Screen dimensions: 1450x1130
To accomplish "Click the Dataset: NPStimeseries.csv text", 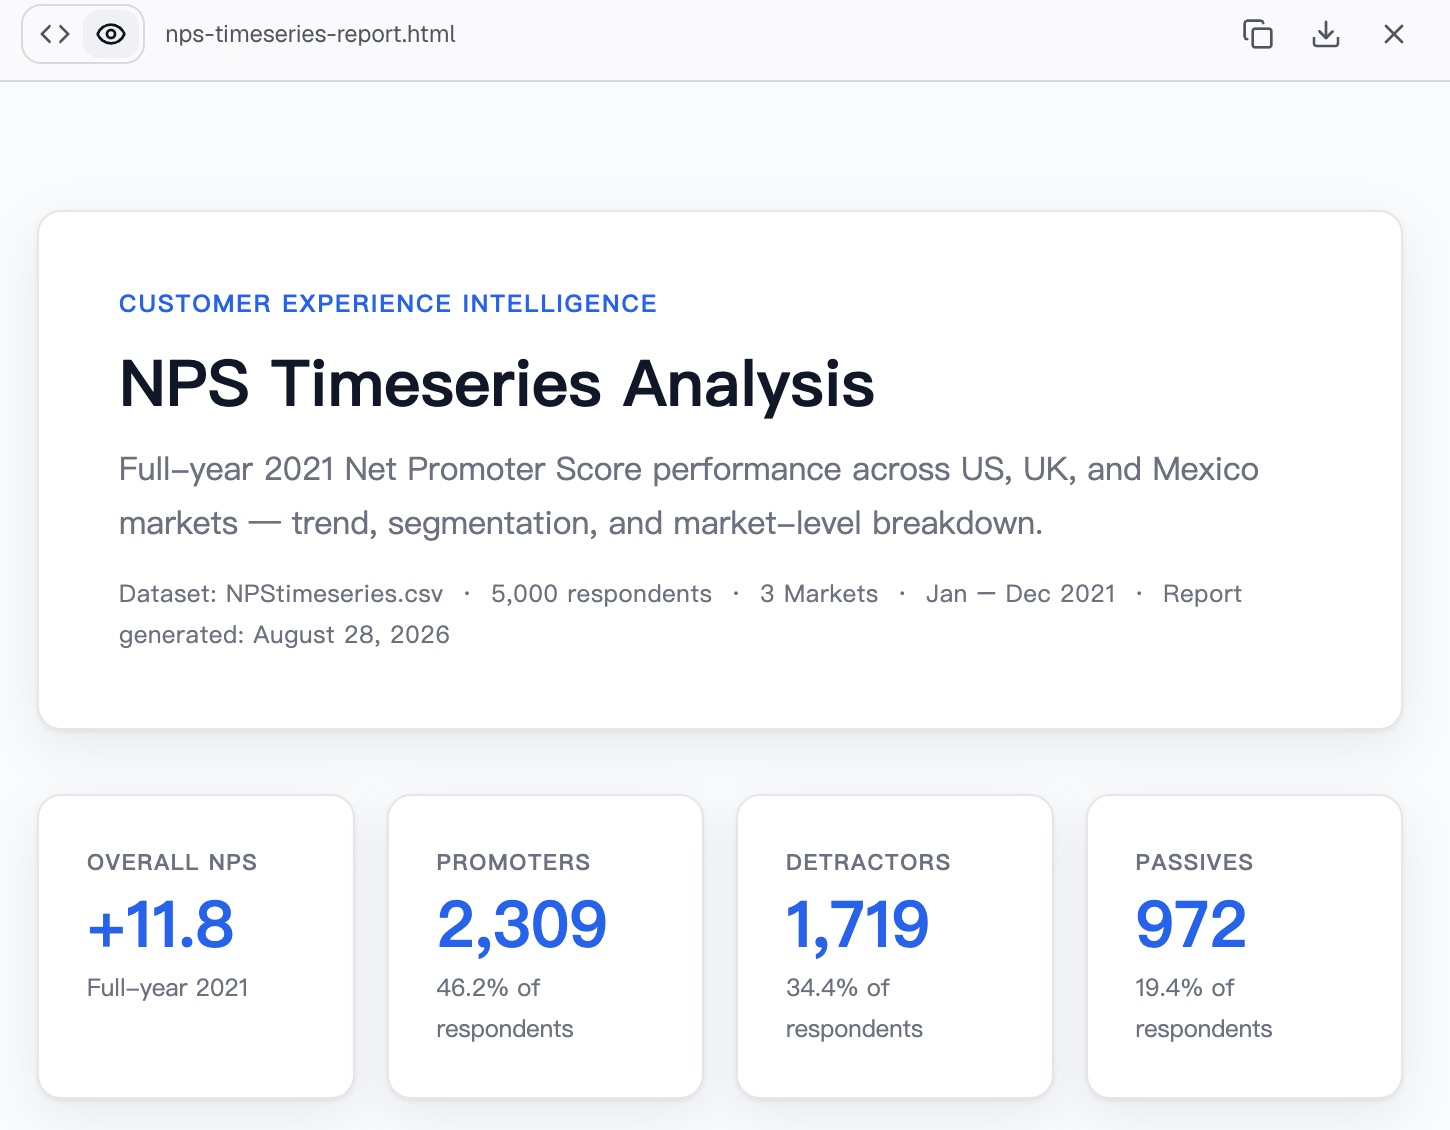I will 281,594.
